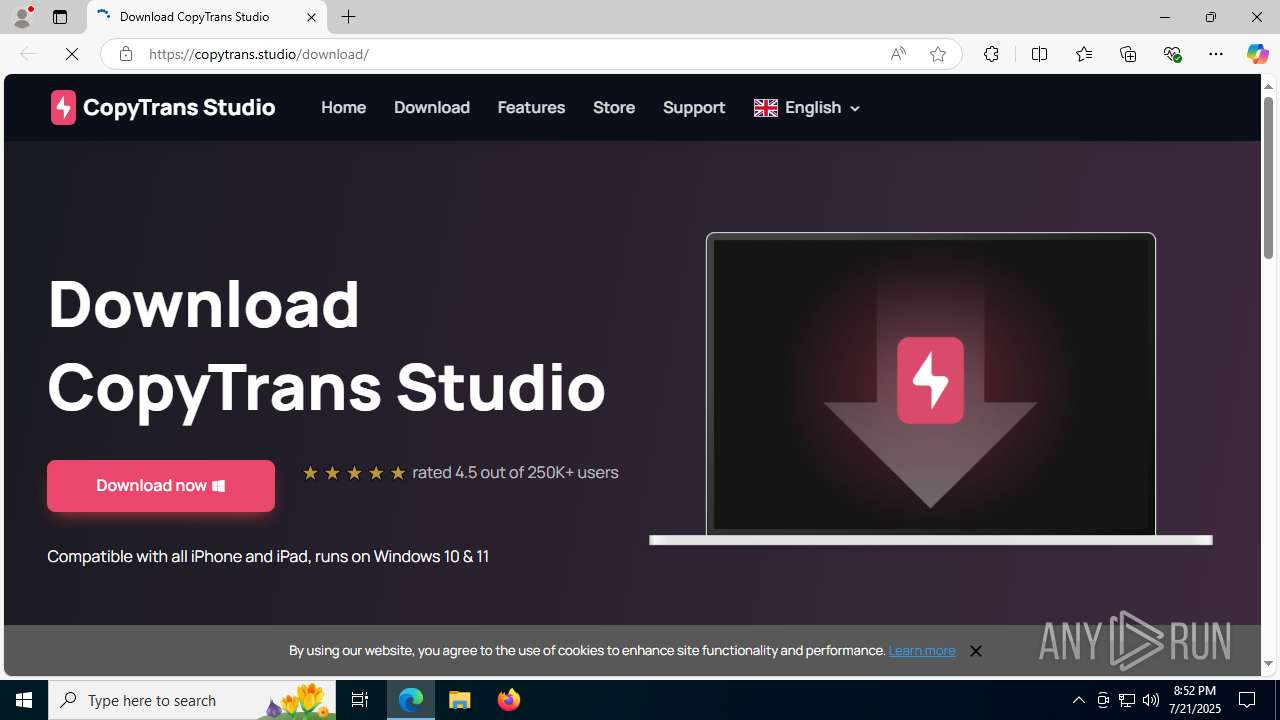Click the taskbar clock and date

1196,700
